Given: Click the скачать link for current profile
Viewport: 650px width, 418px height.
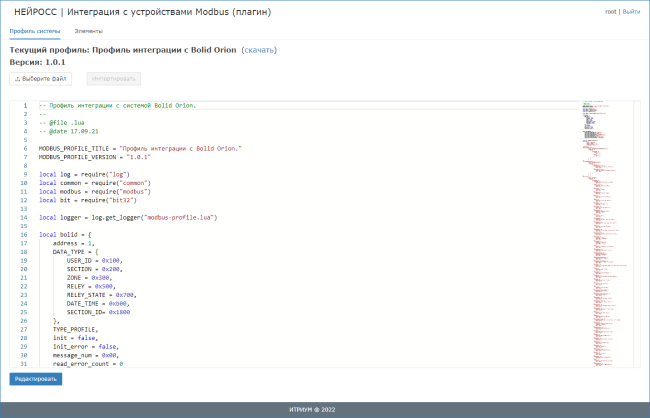Looking at the screenshot, I should pyautogui.click(x=259, y=50).
